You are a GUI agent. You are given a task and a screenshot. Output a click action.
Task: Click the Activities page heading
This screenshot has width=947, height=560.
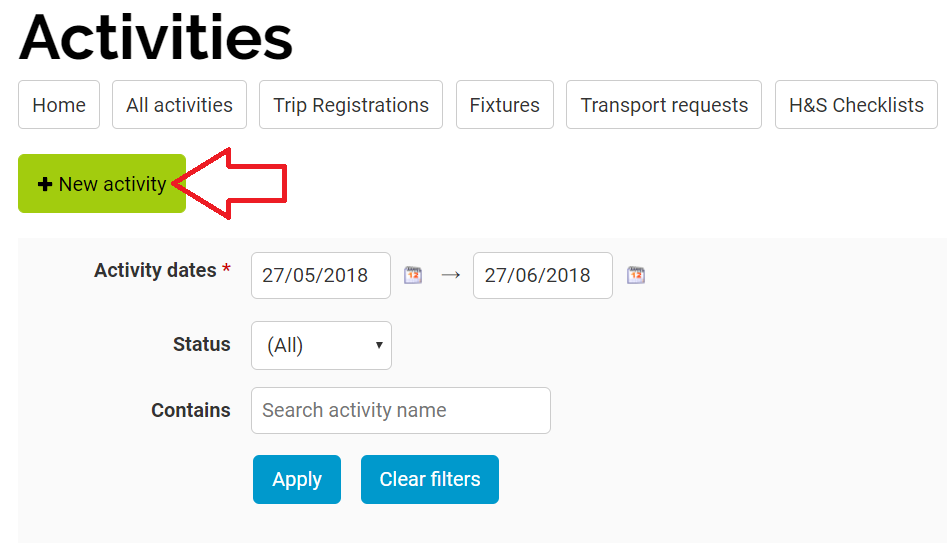[156, 37]
